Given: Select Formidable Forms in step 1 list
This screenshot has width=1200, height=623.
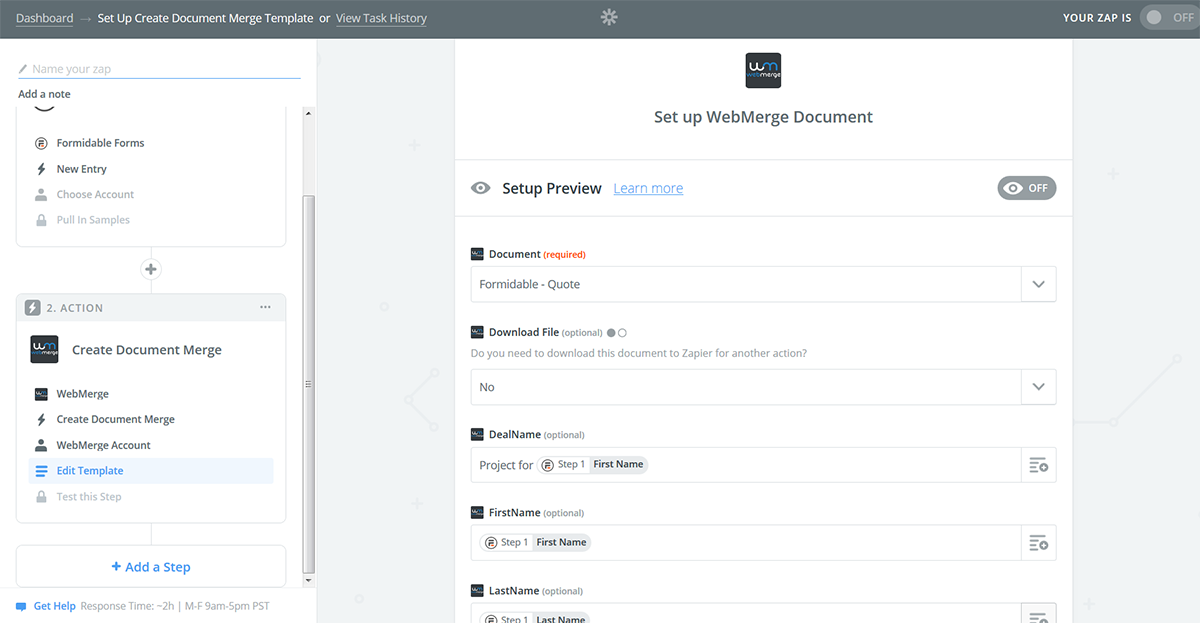Looking at the screenshot, I should click(x=100, y=143).
